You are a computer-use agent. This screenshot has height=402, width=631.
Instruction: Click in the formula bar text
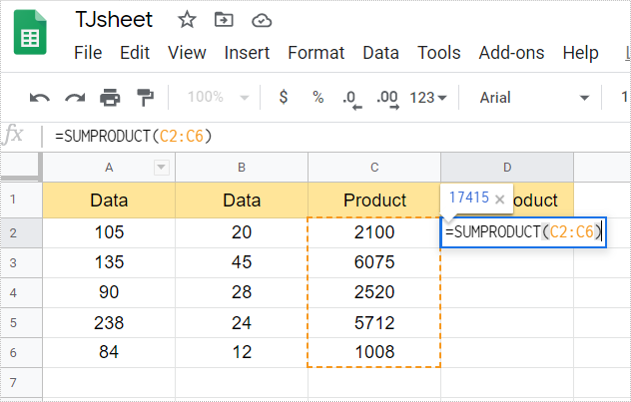click(x=133, y=136)
